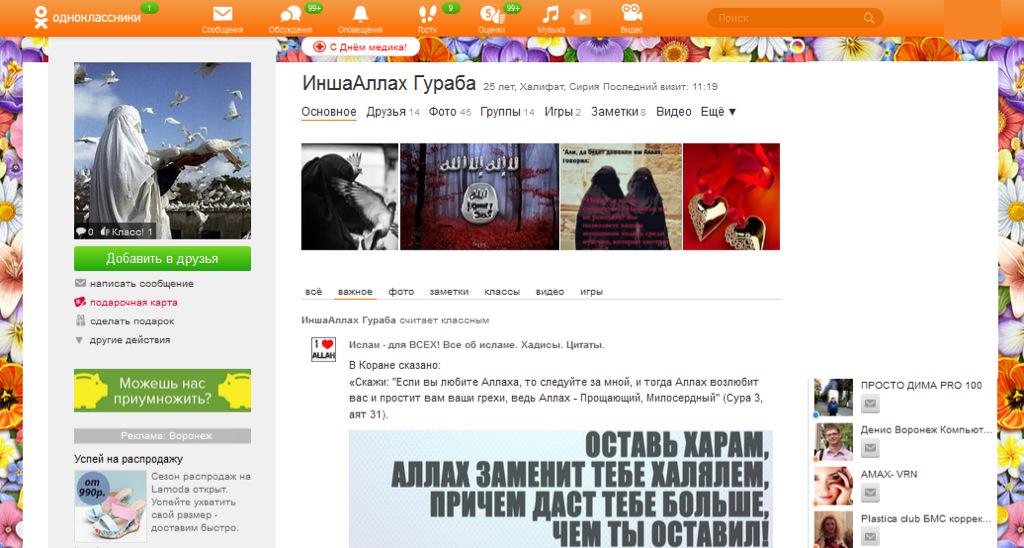This screenshot has height=548, width=1024.
Task: Select видео feed filter
Action: pyautogui.click(x=550, y=292)
